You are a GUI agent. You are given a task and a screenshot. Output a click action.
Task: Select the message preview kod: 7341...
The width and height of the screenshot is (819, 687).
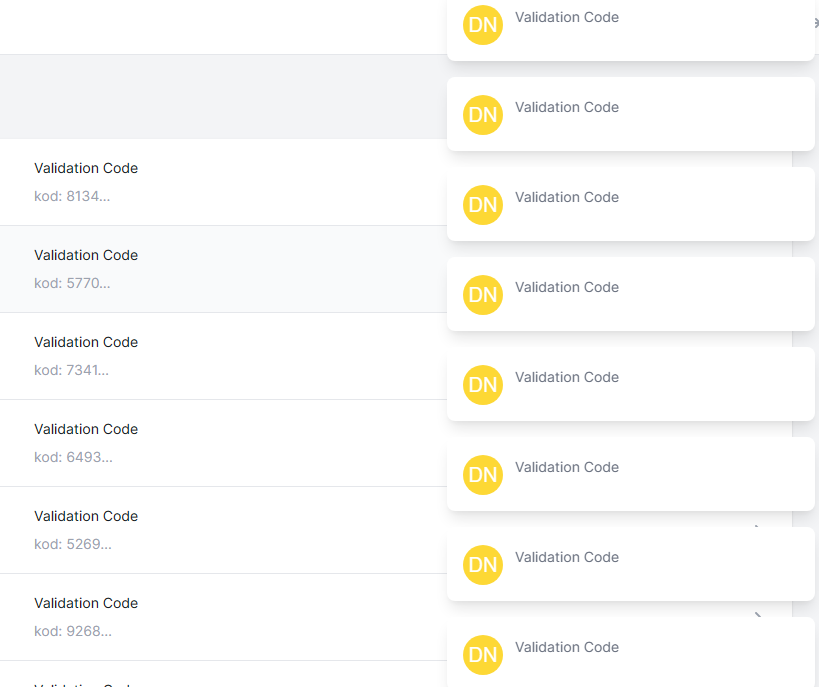(72, 370)
